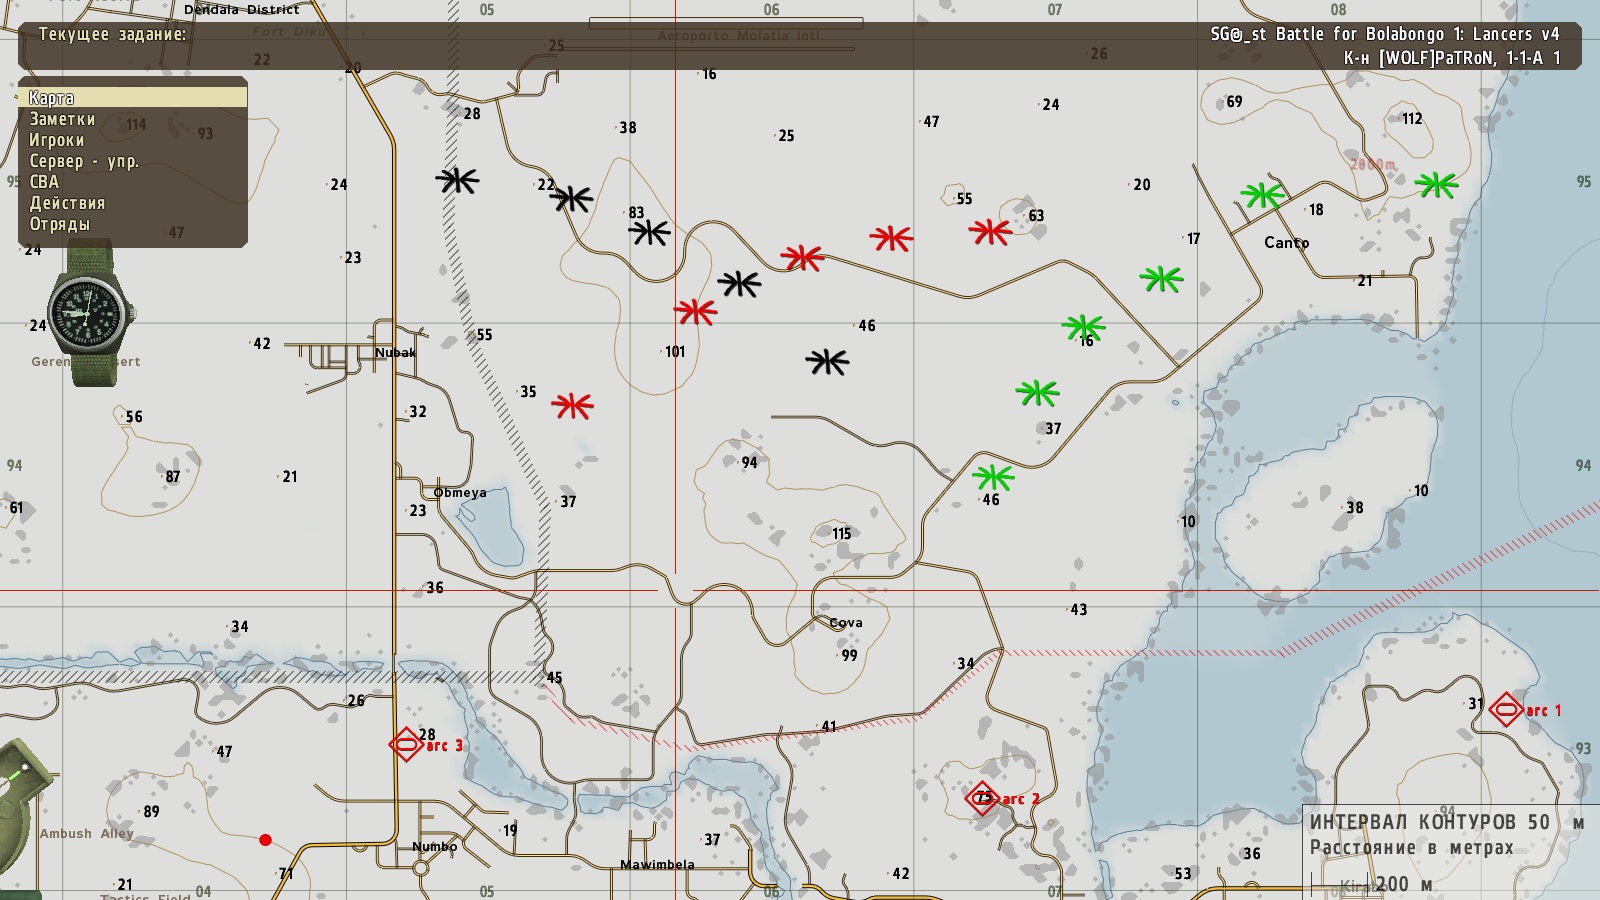Click the Cova town label
1600x900 pixels.
[846, 622]
